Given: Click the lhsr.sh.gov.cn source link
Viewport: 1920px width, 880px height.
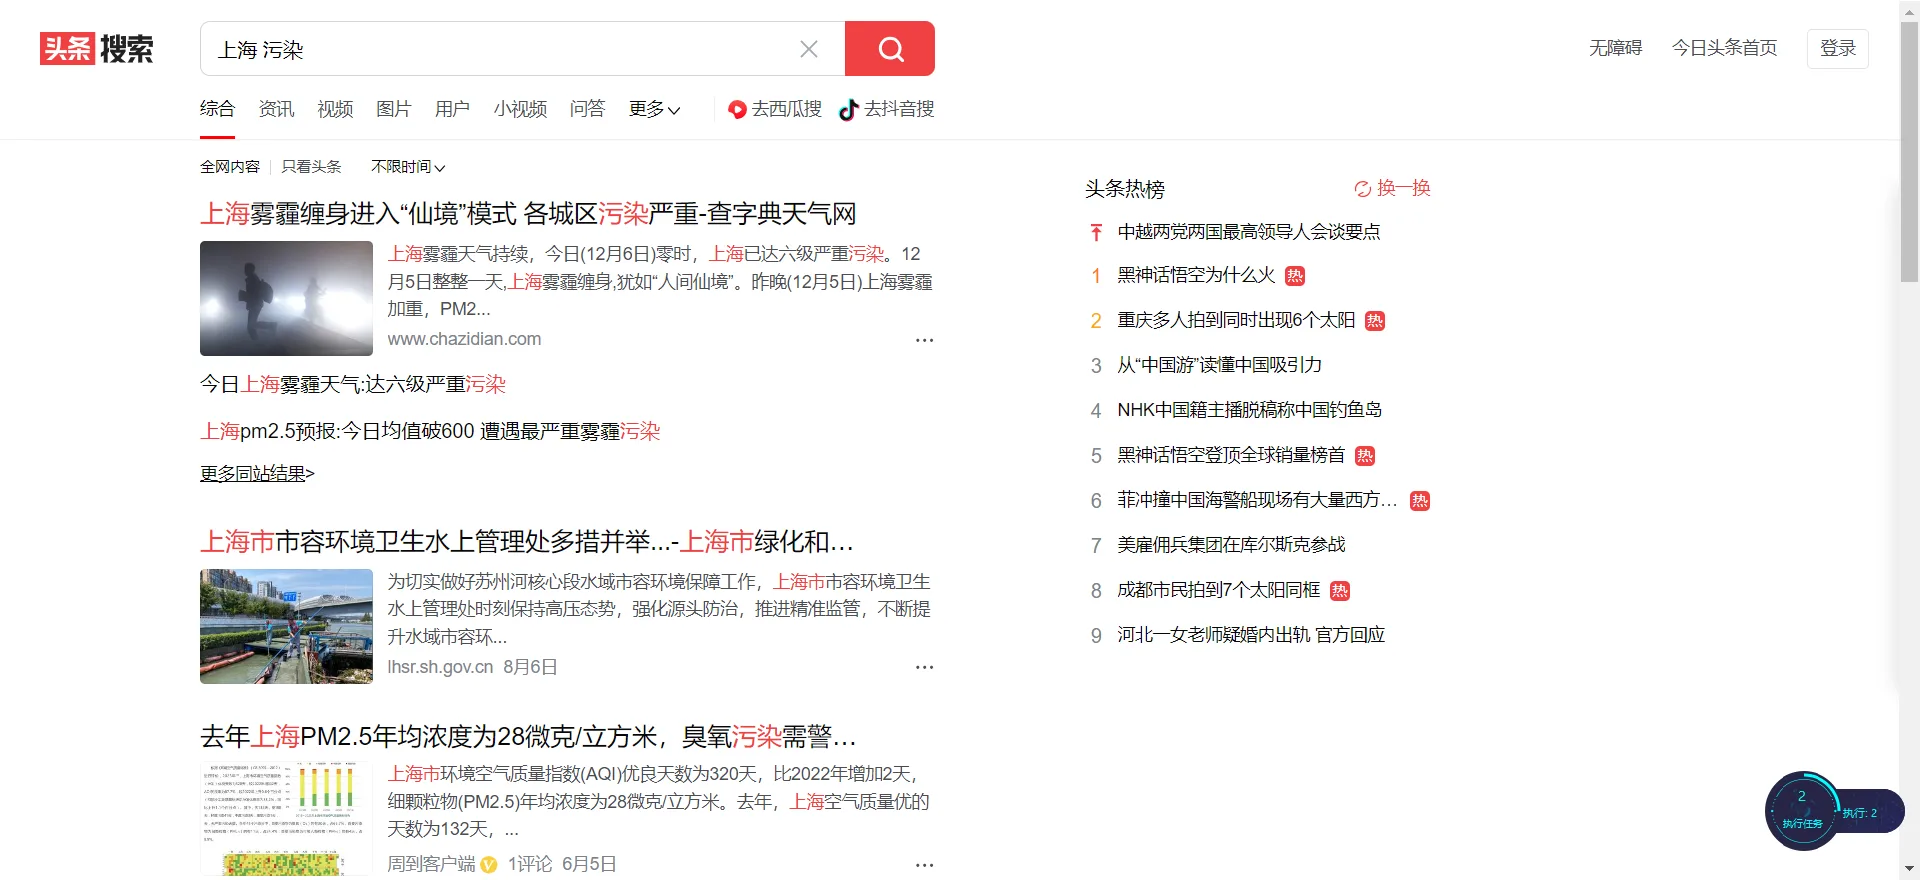Looking at the screenshot, I should pyautogui.click(x=440, y=667).
